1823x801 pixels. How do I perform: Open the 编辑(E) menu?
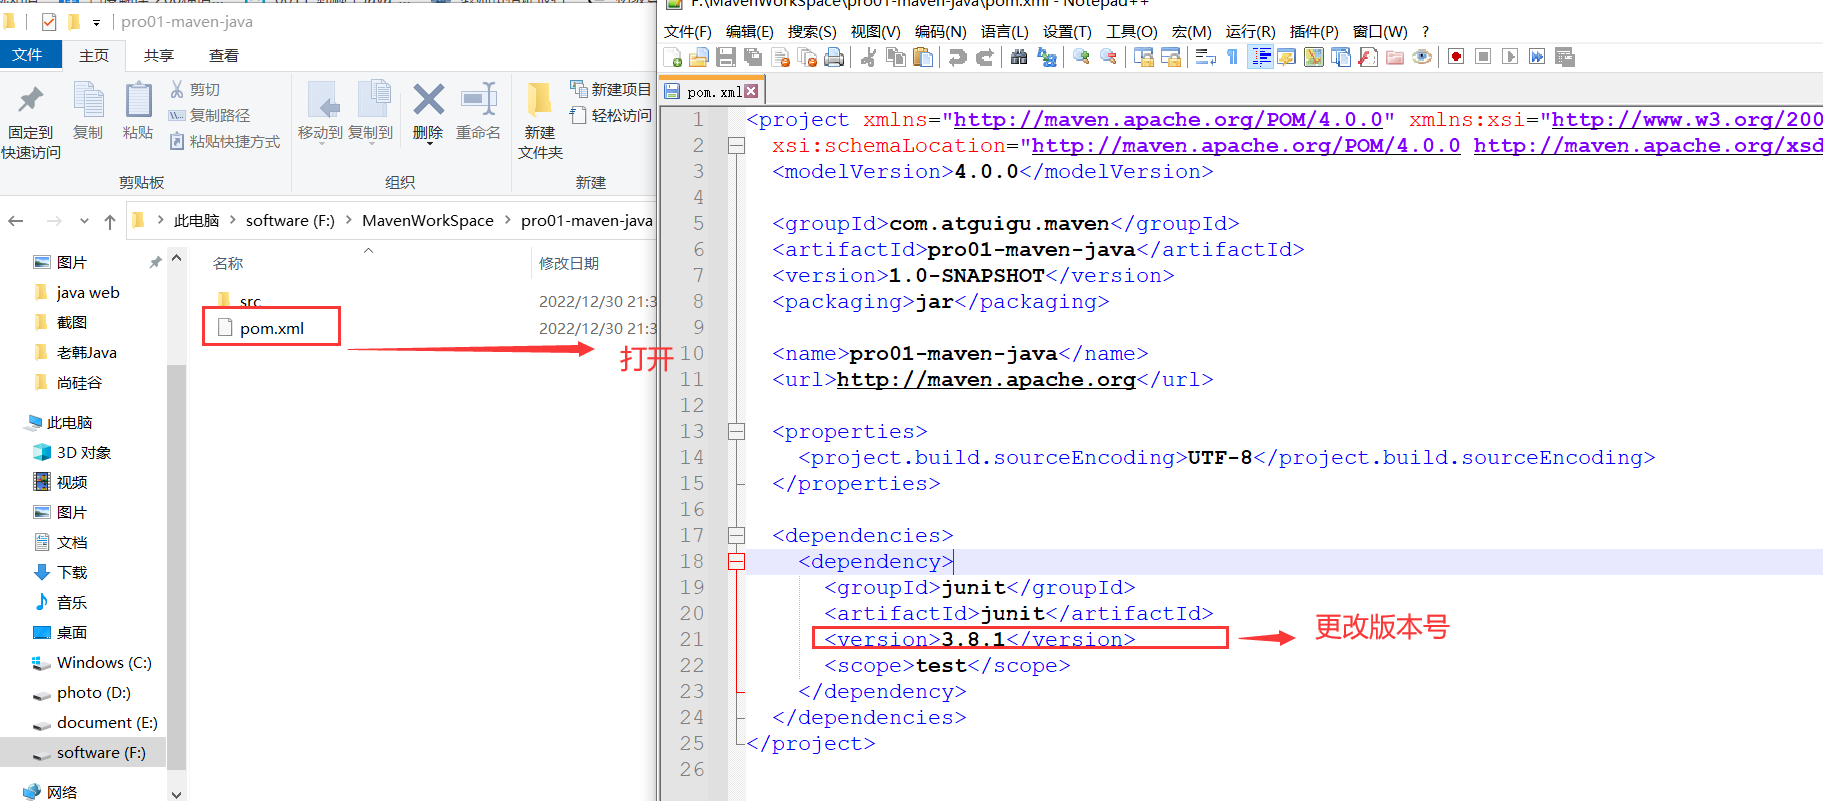[749, 32]
